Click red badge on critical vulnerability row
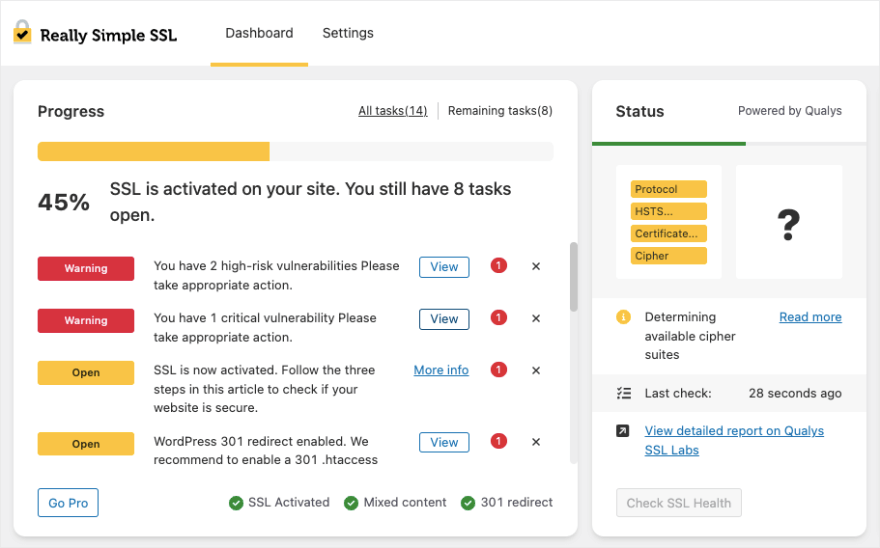Image resolution: width=880 pixels, height=548 pixels. [498, 318]
